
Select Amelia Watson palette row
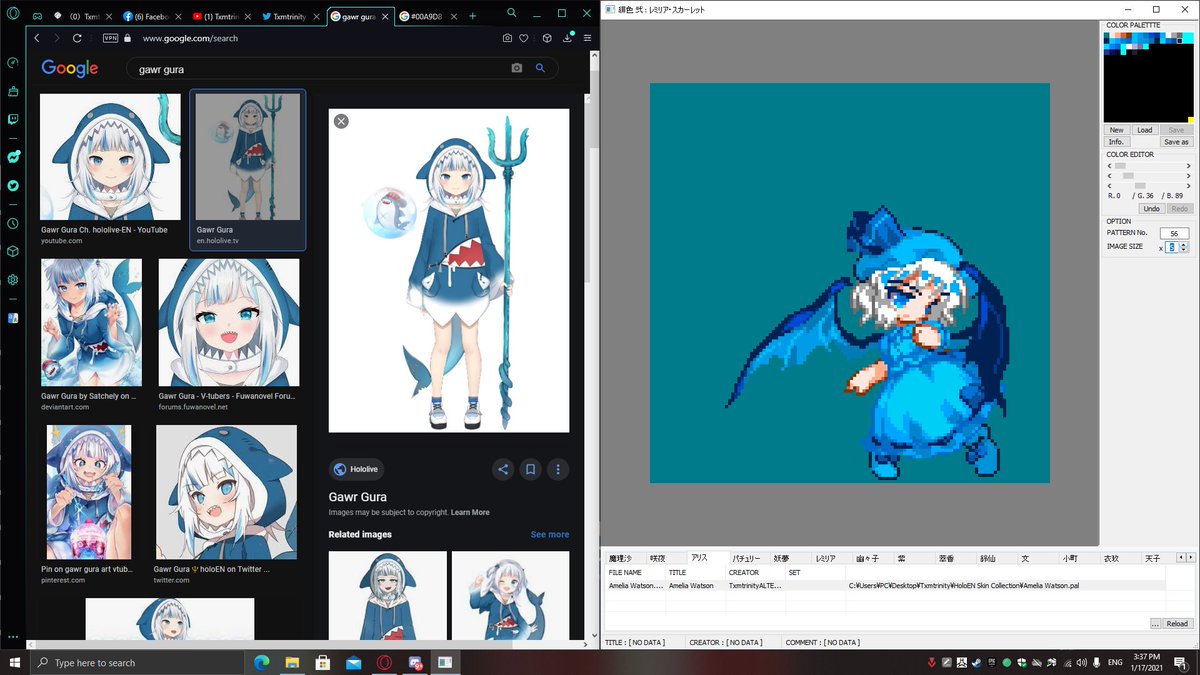pyautogui.click(x=885, y=586)
